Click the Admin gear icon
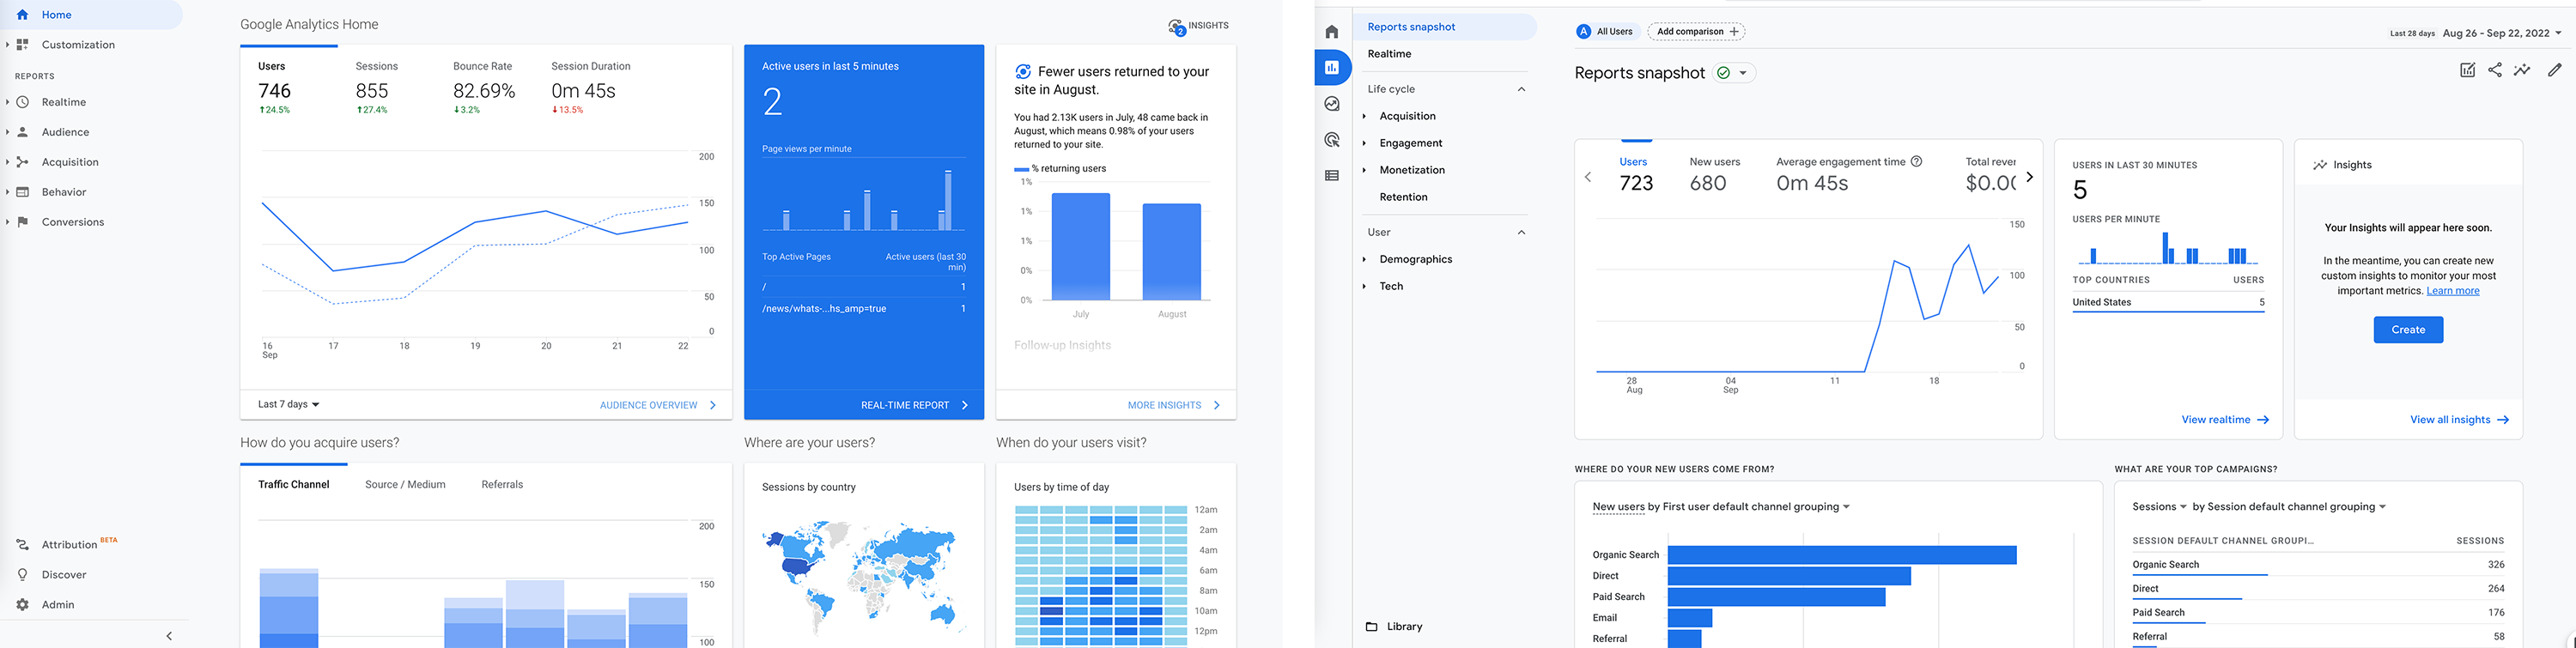The height and width of the screenshot is (648, 2576). tap(22, 605)
